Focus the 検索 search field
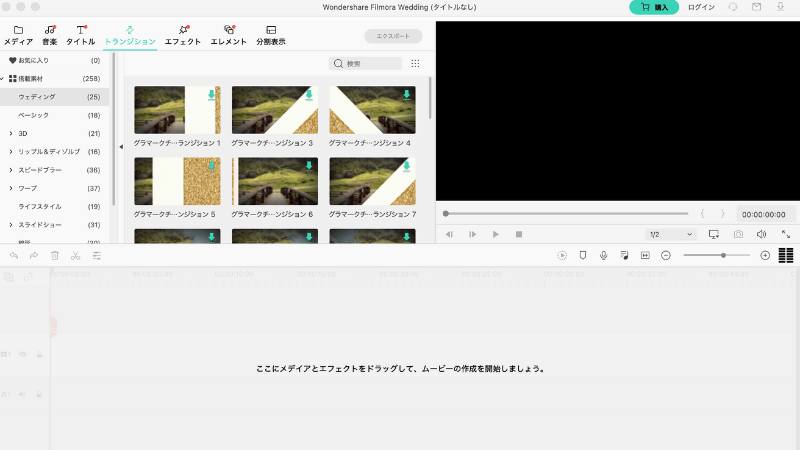 point(365,63)
